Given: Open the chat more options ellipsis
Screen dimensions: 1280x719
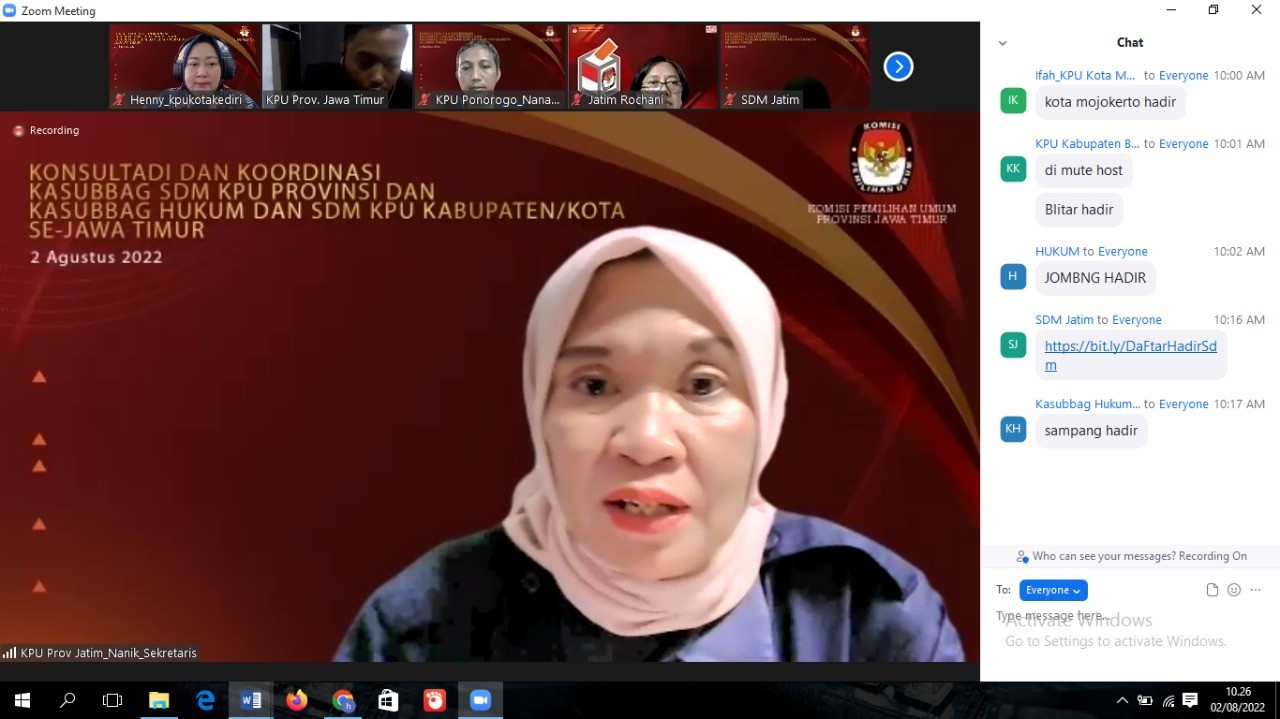Looking at the screenshot, I should pos(1256,590).
